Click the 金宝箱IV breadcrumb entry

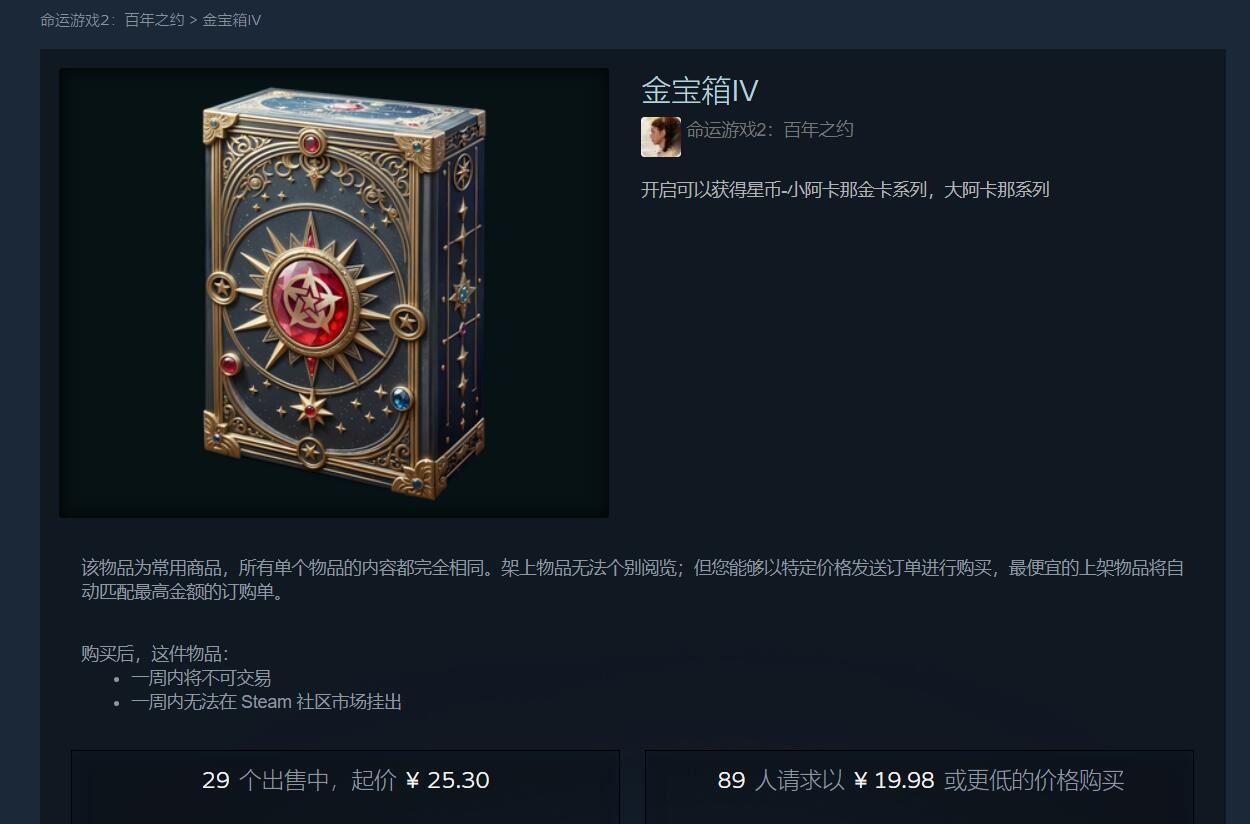coord(232,20)
